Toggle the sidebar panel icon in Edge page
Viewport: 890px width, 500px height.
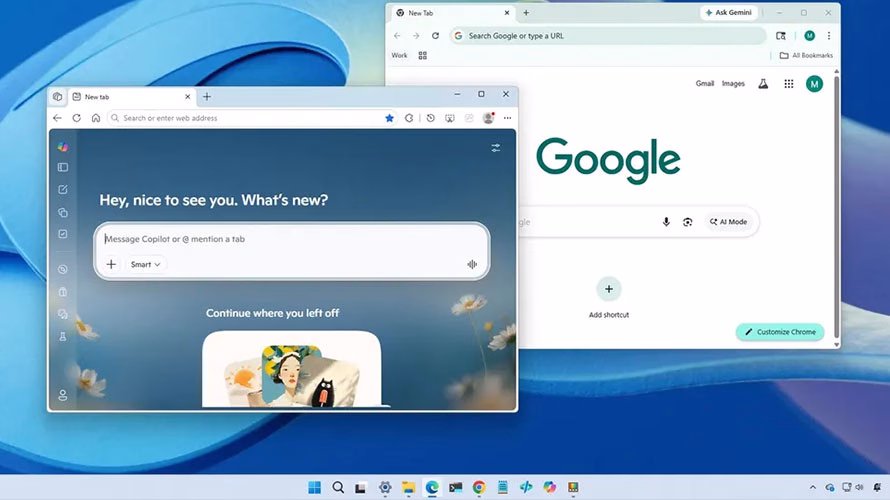63,167
